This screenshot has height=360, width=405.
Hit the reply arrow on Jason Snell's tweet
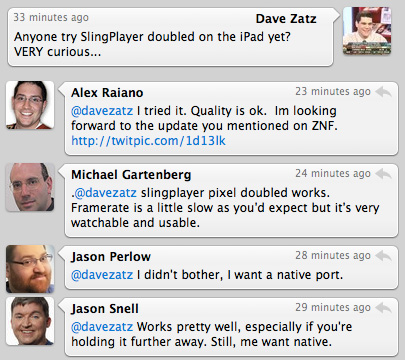coord(383,308)
